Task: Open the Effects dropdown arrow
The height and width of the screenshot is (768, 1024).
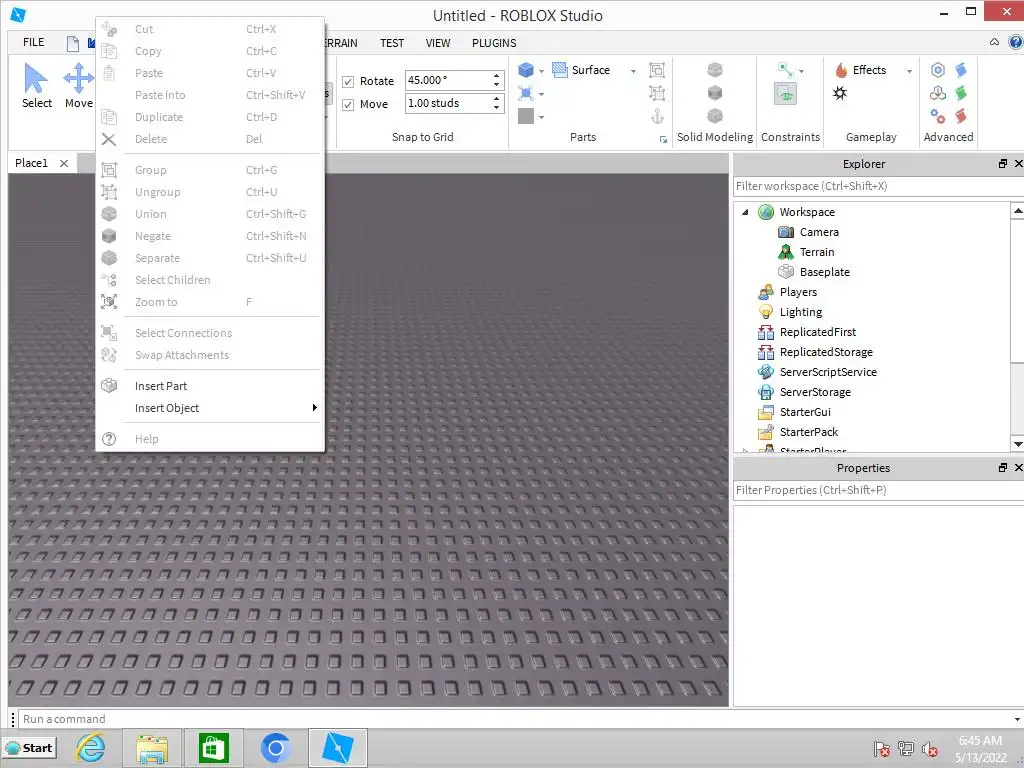Action: [909, 71]
